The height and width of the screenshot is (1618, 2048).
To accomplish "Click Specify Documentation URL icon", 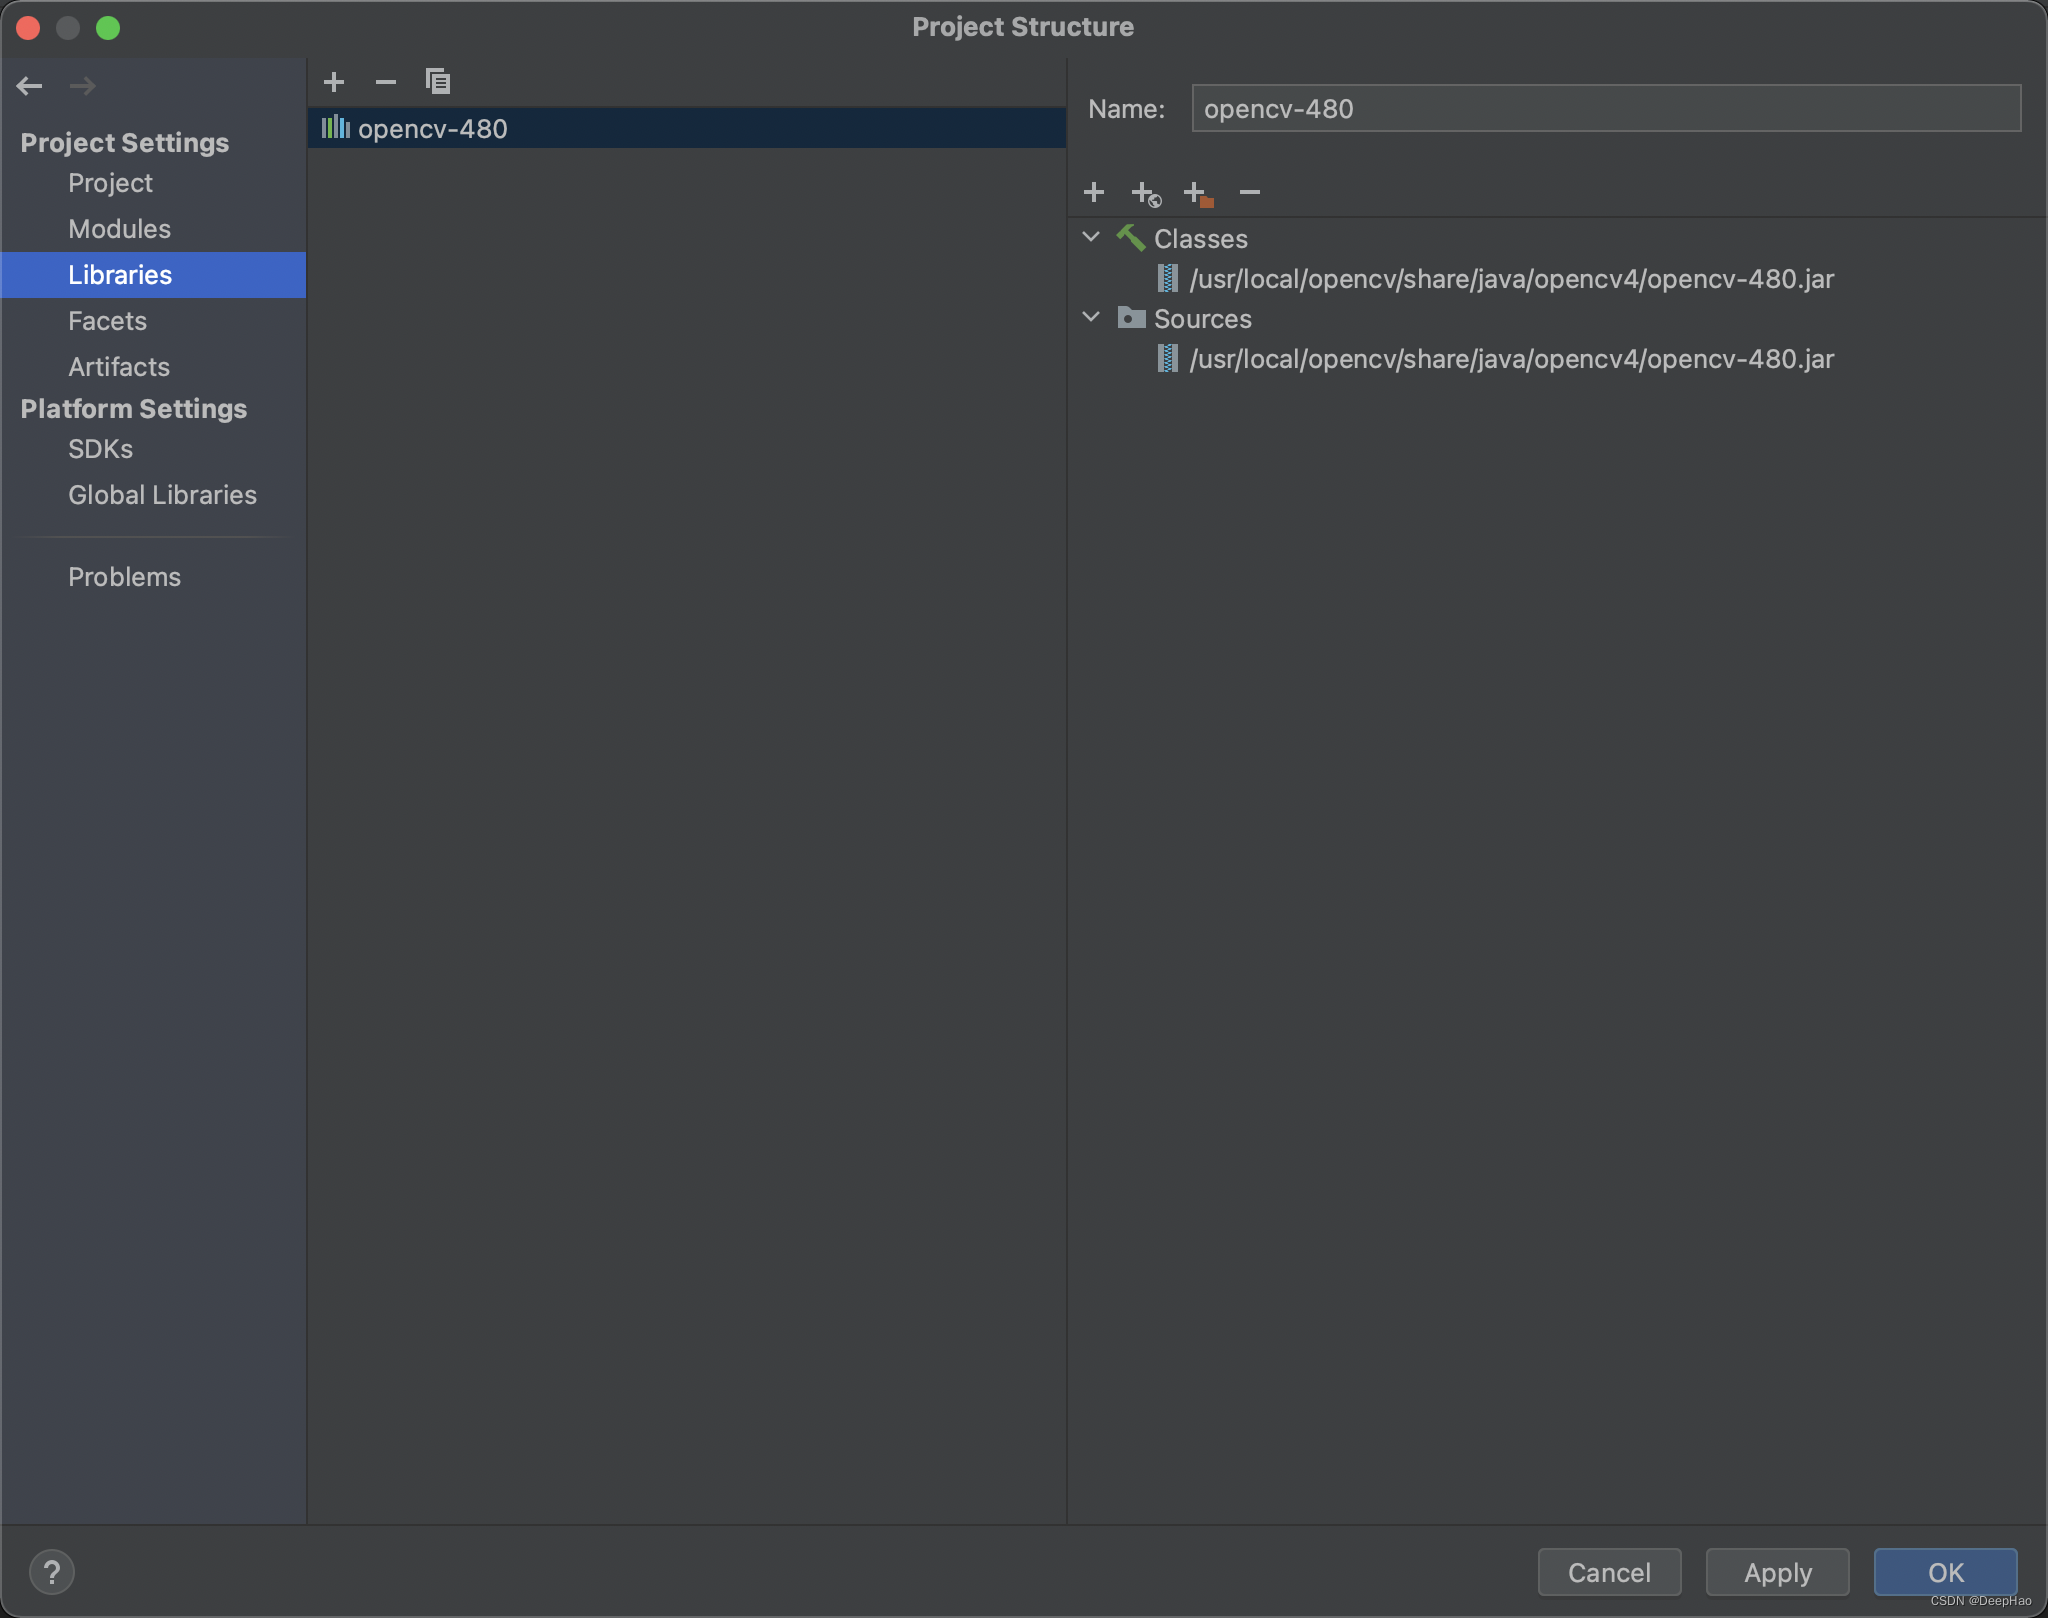I will pyautogui.click(x=1146, y=193).
